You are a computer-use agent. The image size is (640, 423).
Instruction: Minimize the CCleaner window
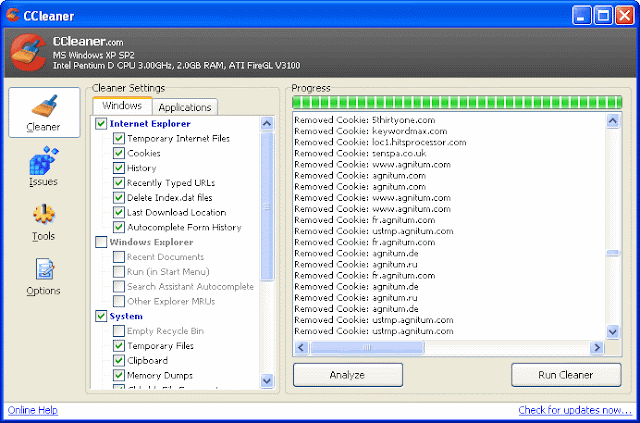click(582, 16)
